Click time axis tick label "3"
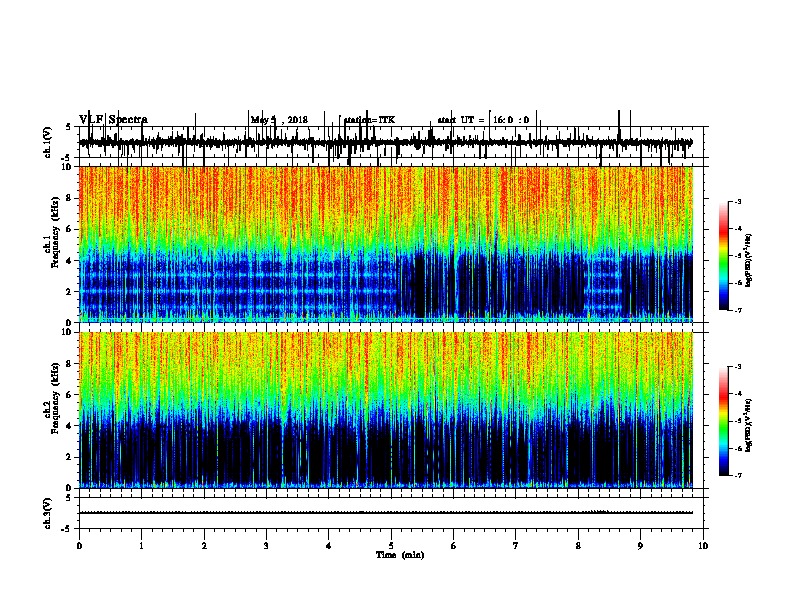792x612 pixels. (x=266, y=546)
